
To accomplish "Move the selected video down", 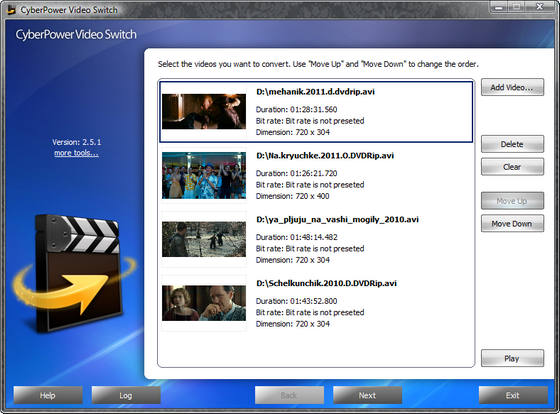I will [512, 223].
